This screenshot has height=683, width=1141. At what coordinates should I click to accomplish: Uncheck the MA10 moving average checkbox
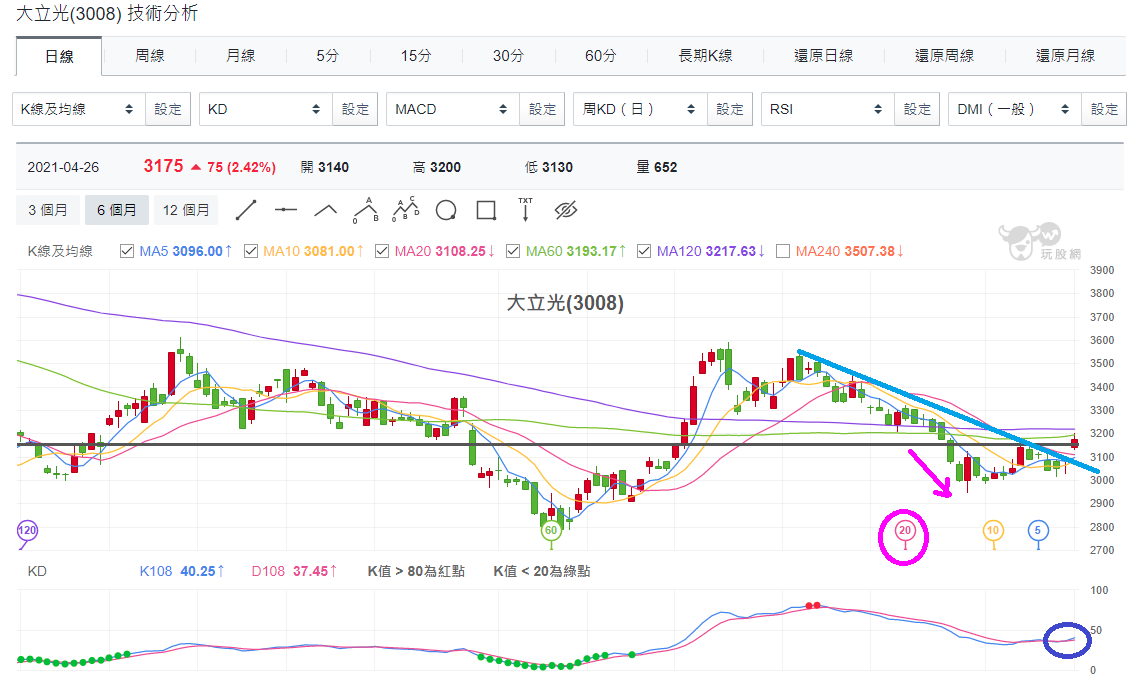251,251
